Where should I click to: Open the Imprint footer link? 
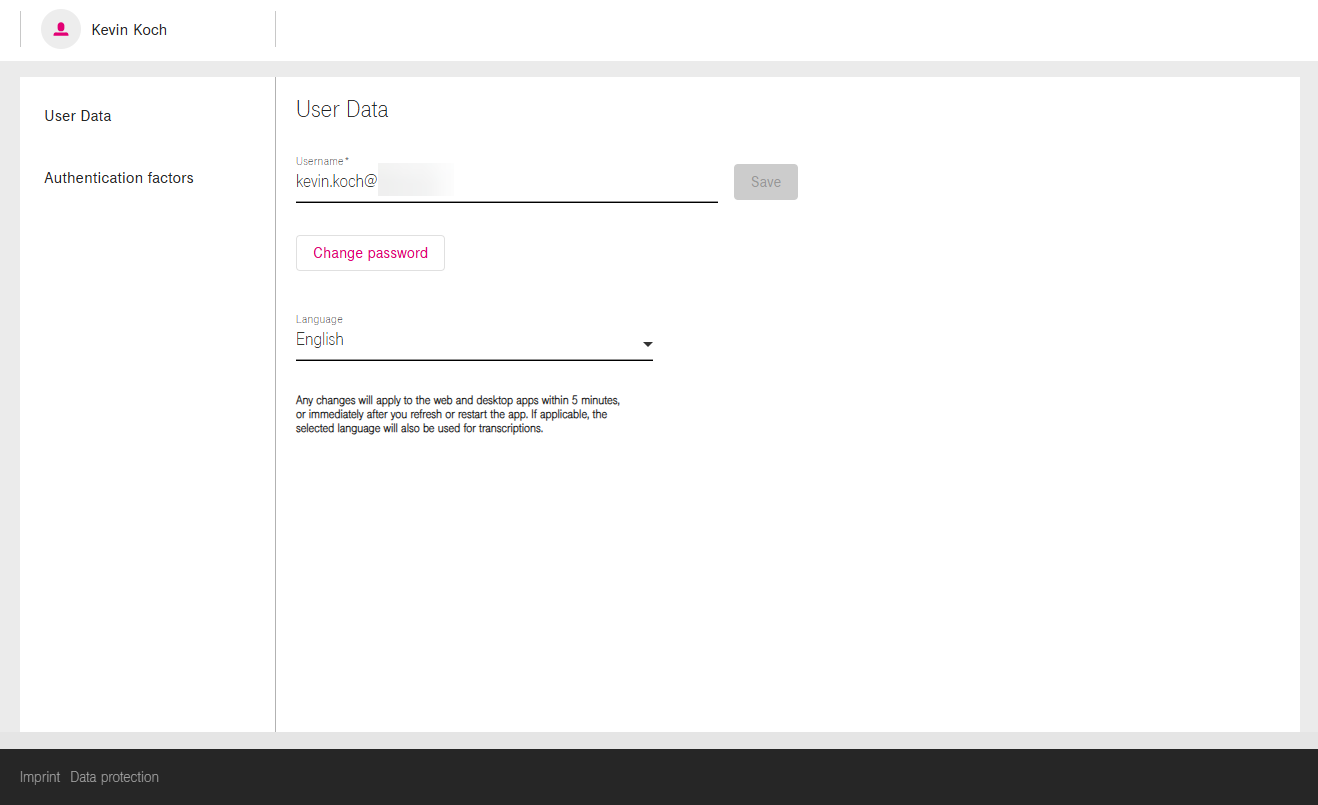click(x=40, y=777)
